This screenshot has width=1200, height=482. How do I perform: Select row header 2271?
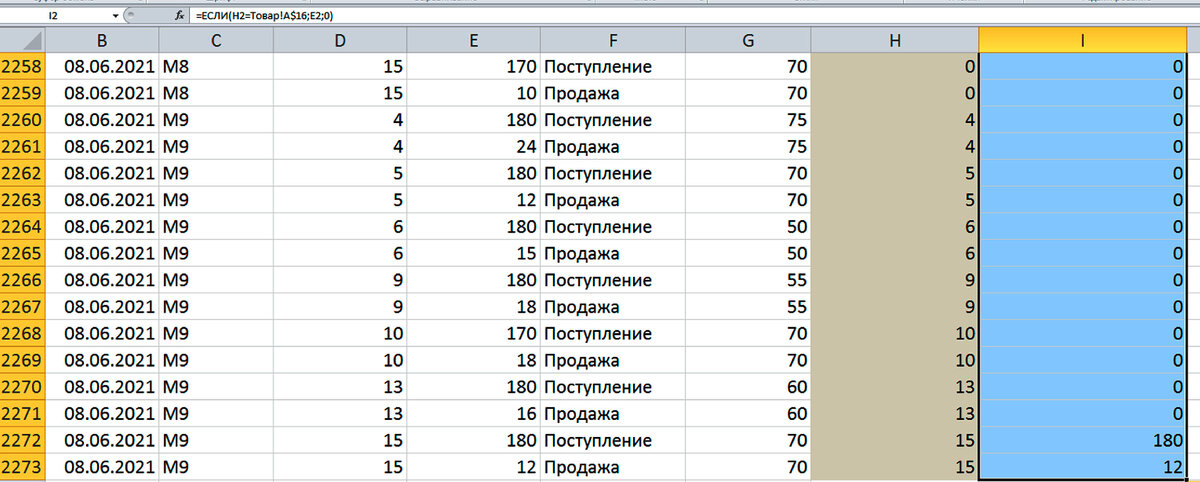click(22, 414)
